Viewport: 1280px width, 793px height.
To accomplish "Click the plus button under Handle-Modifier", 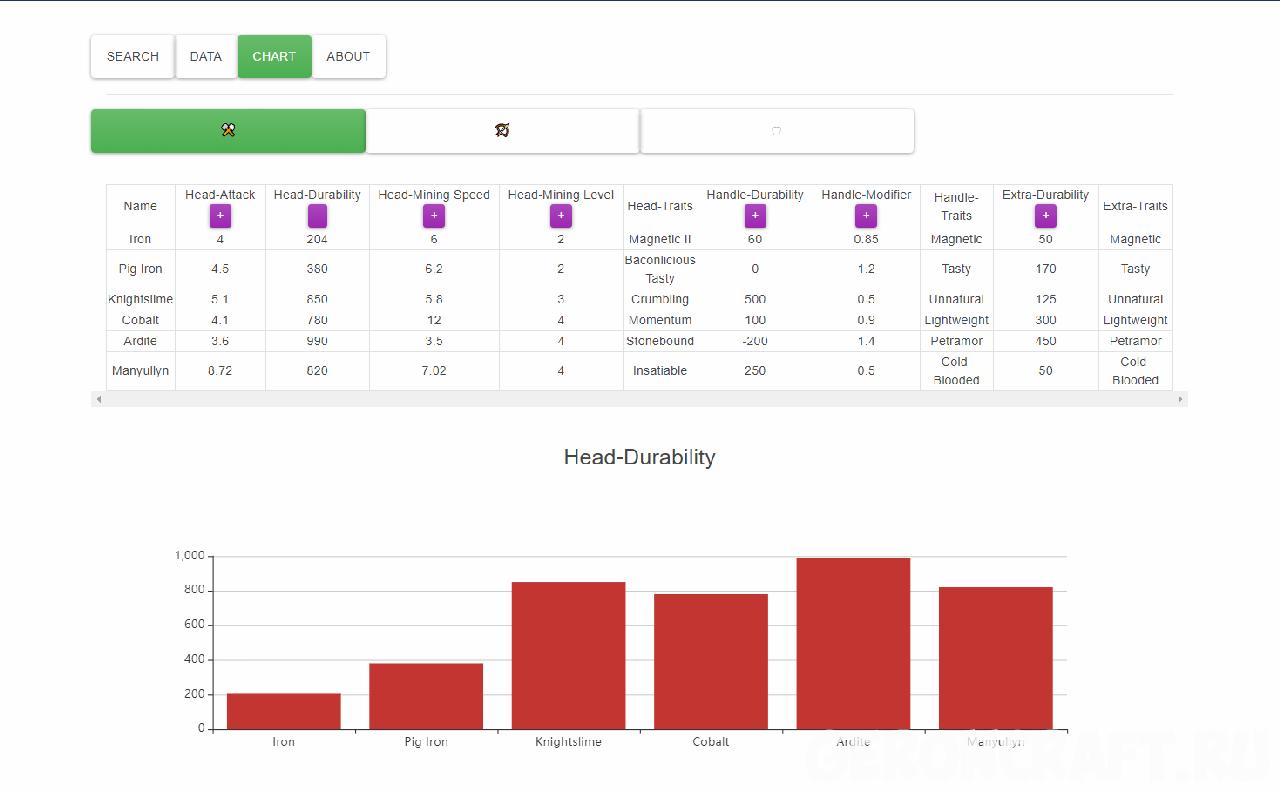I will point(866,216).
